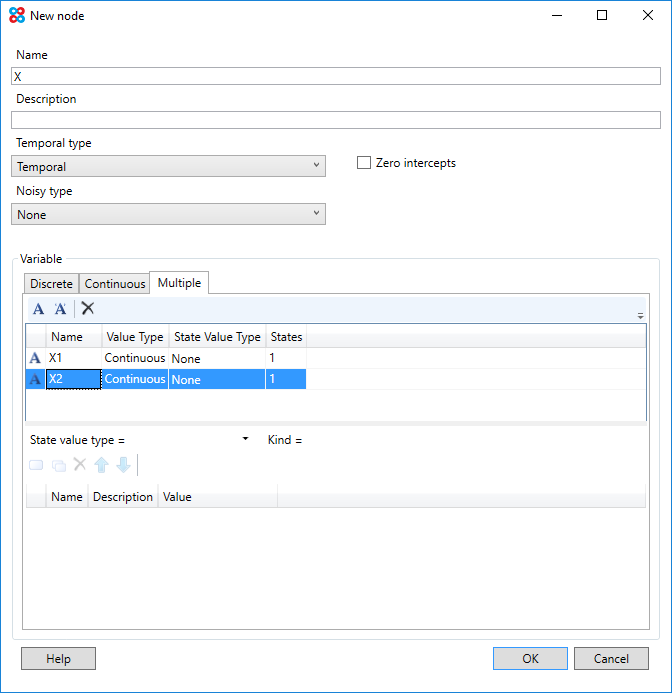Select the X2 name cell
Image resolution: width=672 pixels, height=693 pixels.
coord(74,379)
